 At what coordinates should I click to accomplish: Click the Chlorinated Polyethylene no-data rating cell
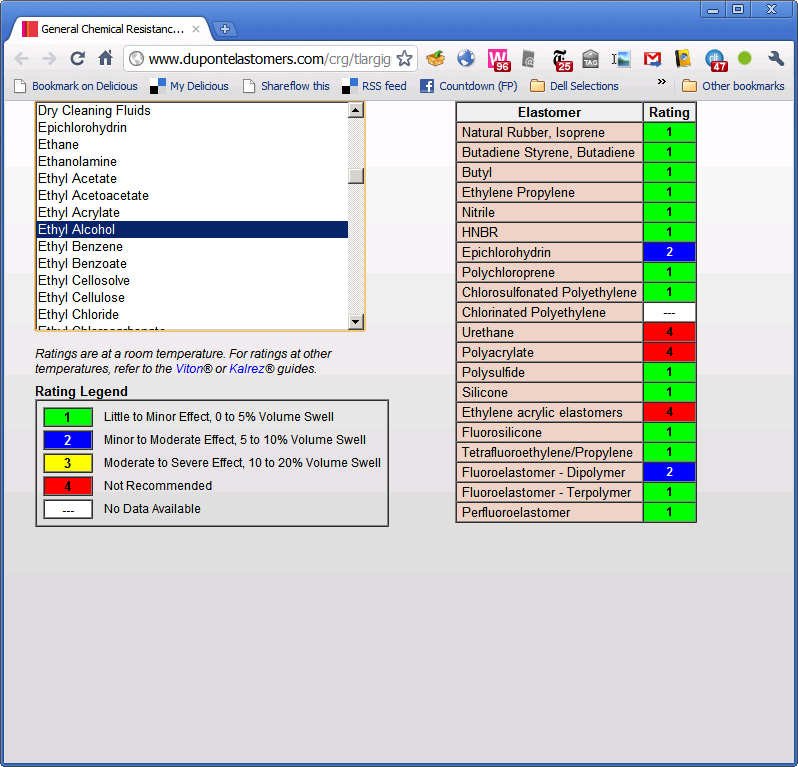[x=669, y=313]
